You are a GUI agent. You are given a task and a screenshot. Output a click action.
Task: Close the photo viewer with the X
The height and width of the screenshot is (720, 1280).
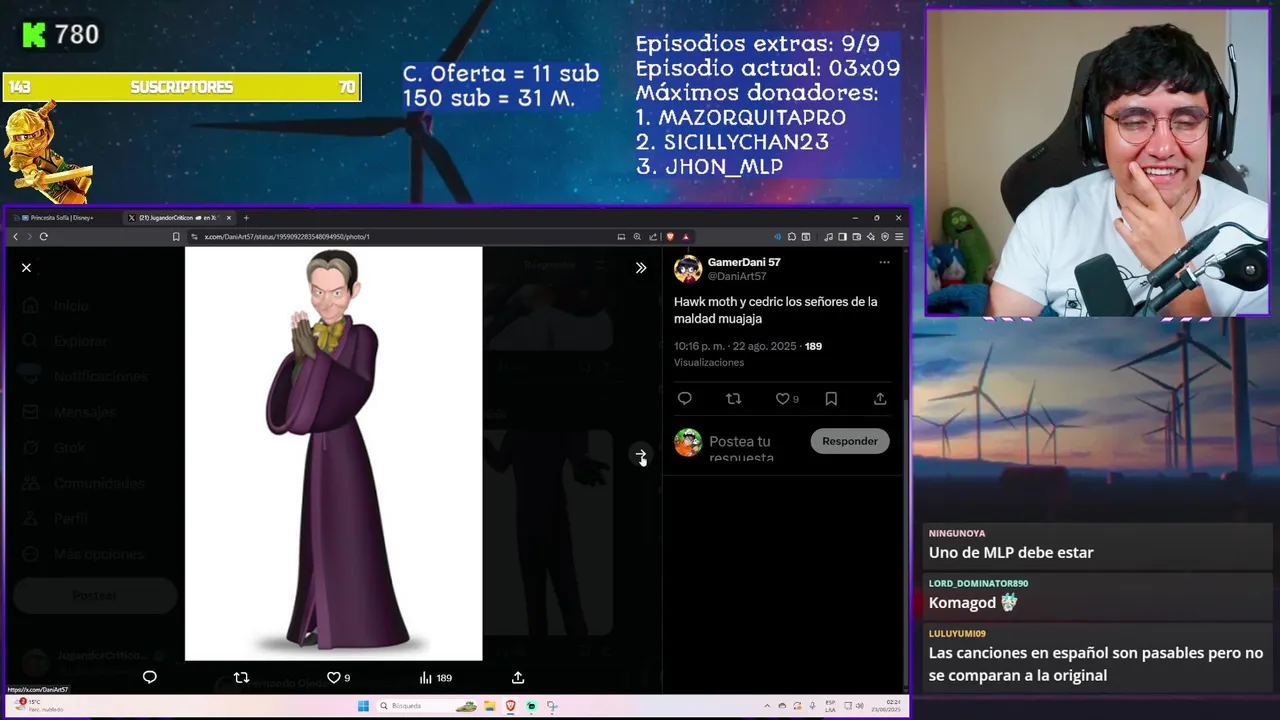point(26,267)
